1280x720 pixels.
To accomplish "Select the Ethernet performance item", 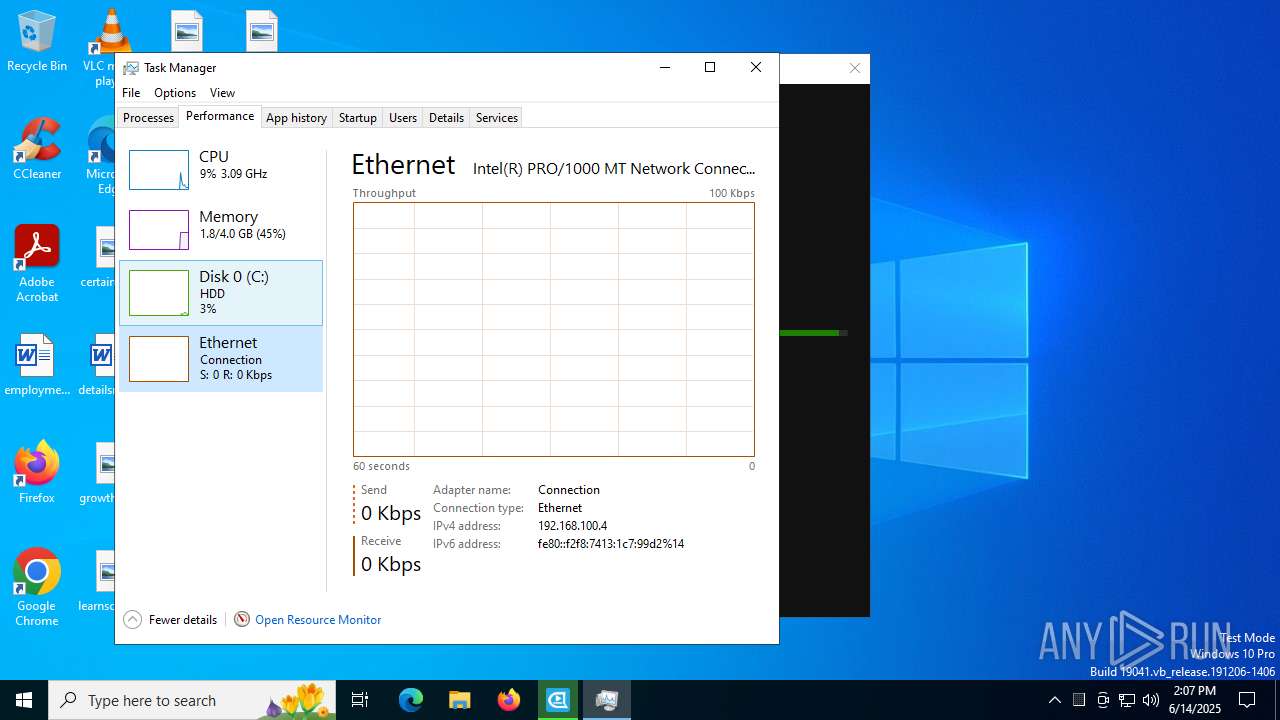I will pos(221,359).
